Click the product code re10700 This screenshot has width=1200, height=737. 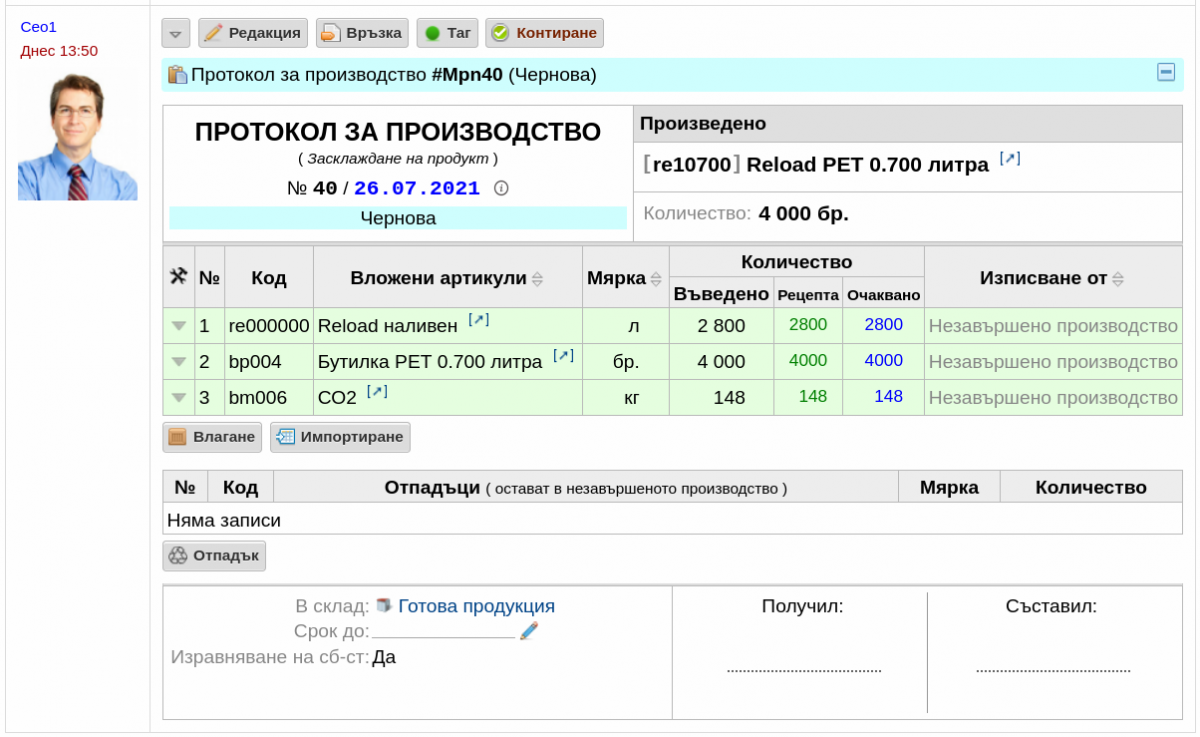coord(691,166)
